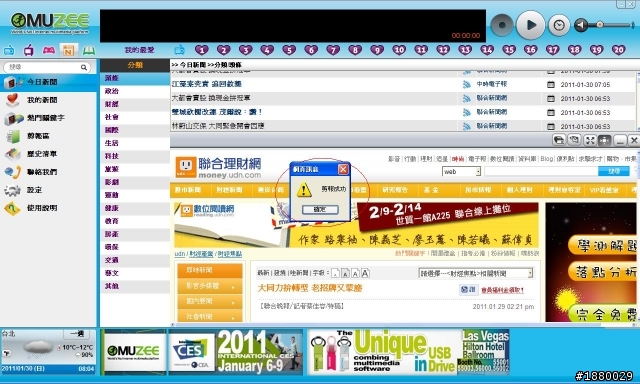Open the clock timer button
640x384 pixels.
pyautogui.click(x=559, y=25)
